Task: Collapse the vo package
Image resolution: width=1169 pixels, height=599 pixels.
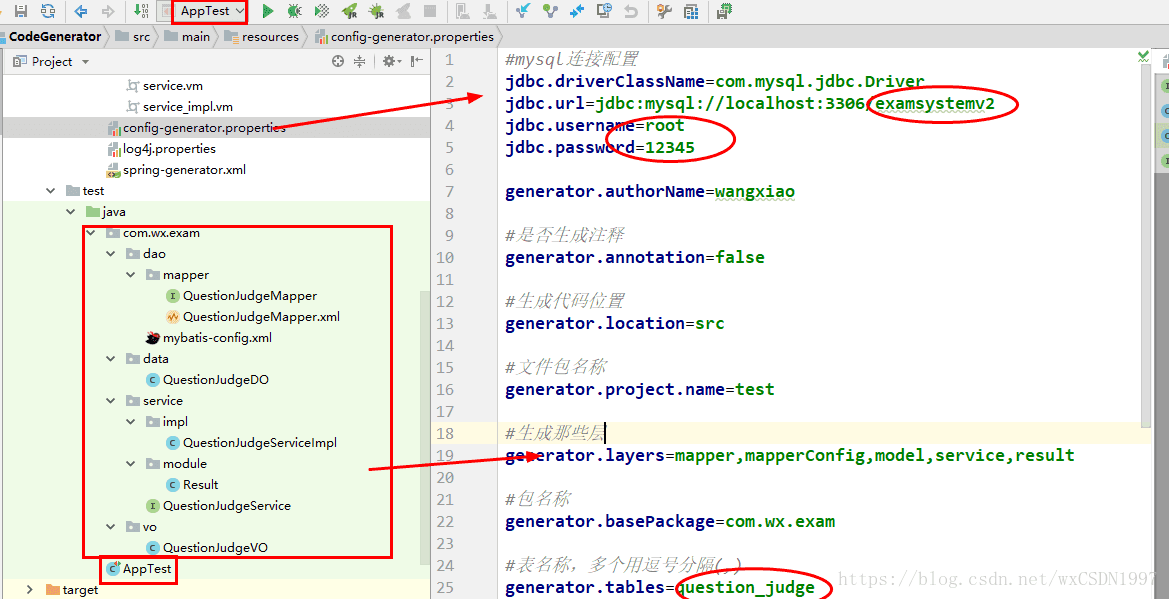Action: pyautogui.click(x=110, y=527)
